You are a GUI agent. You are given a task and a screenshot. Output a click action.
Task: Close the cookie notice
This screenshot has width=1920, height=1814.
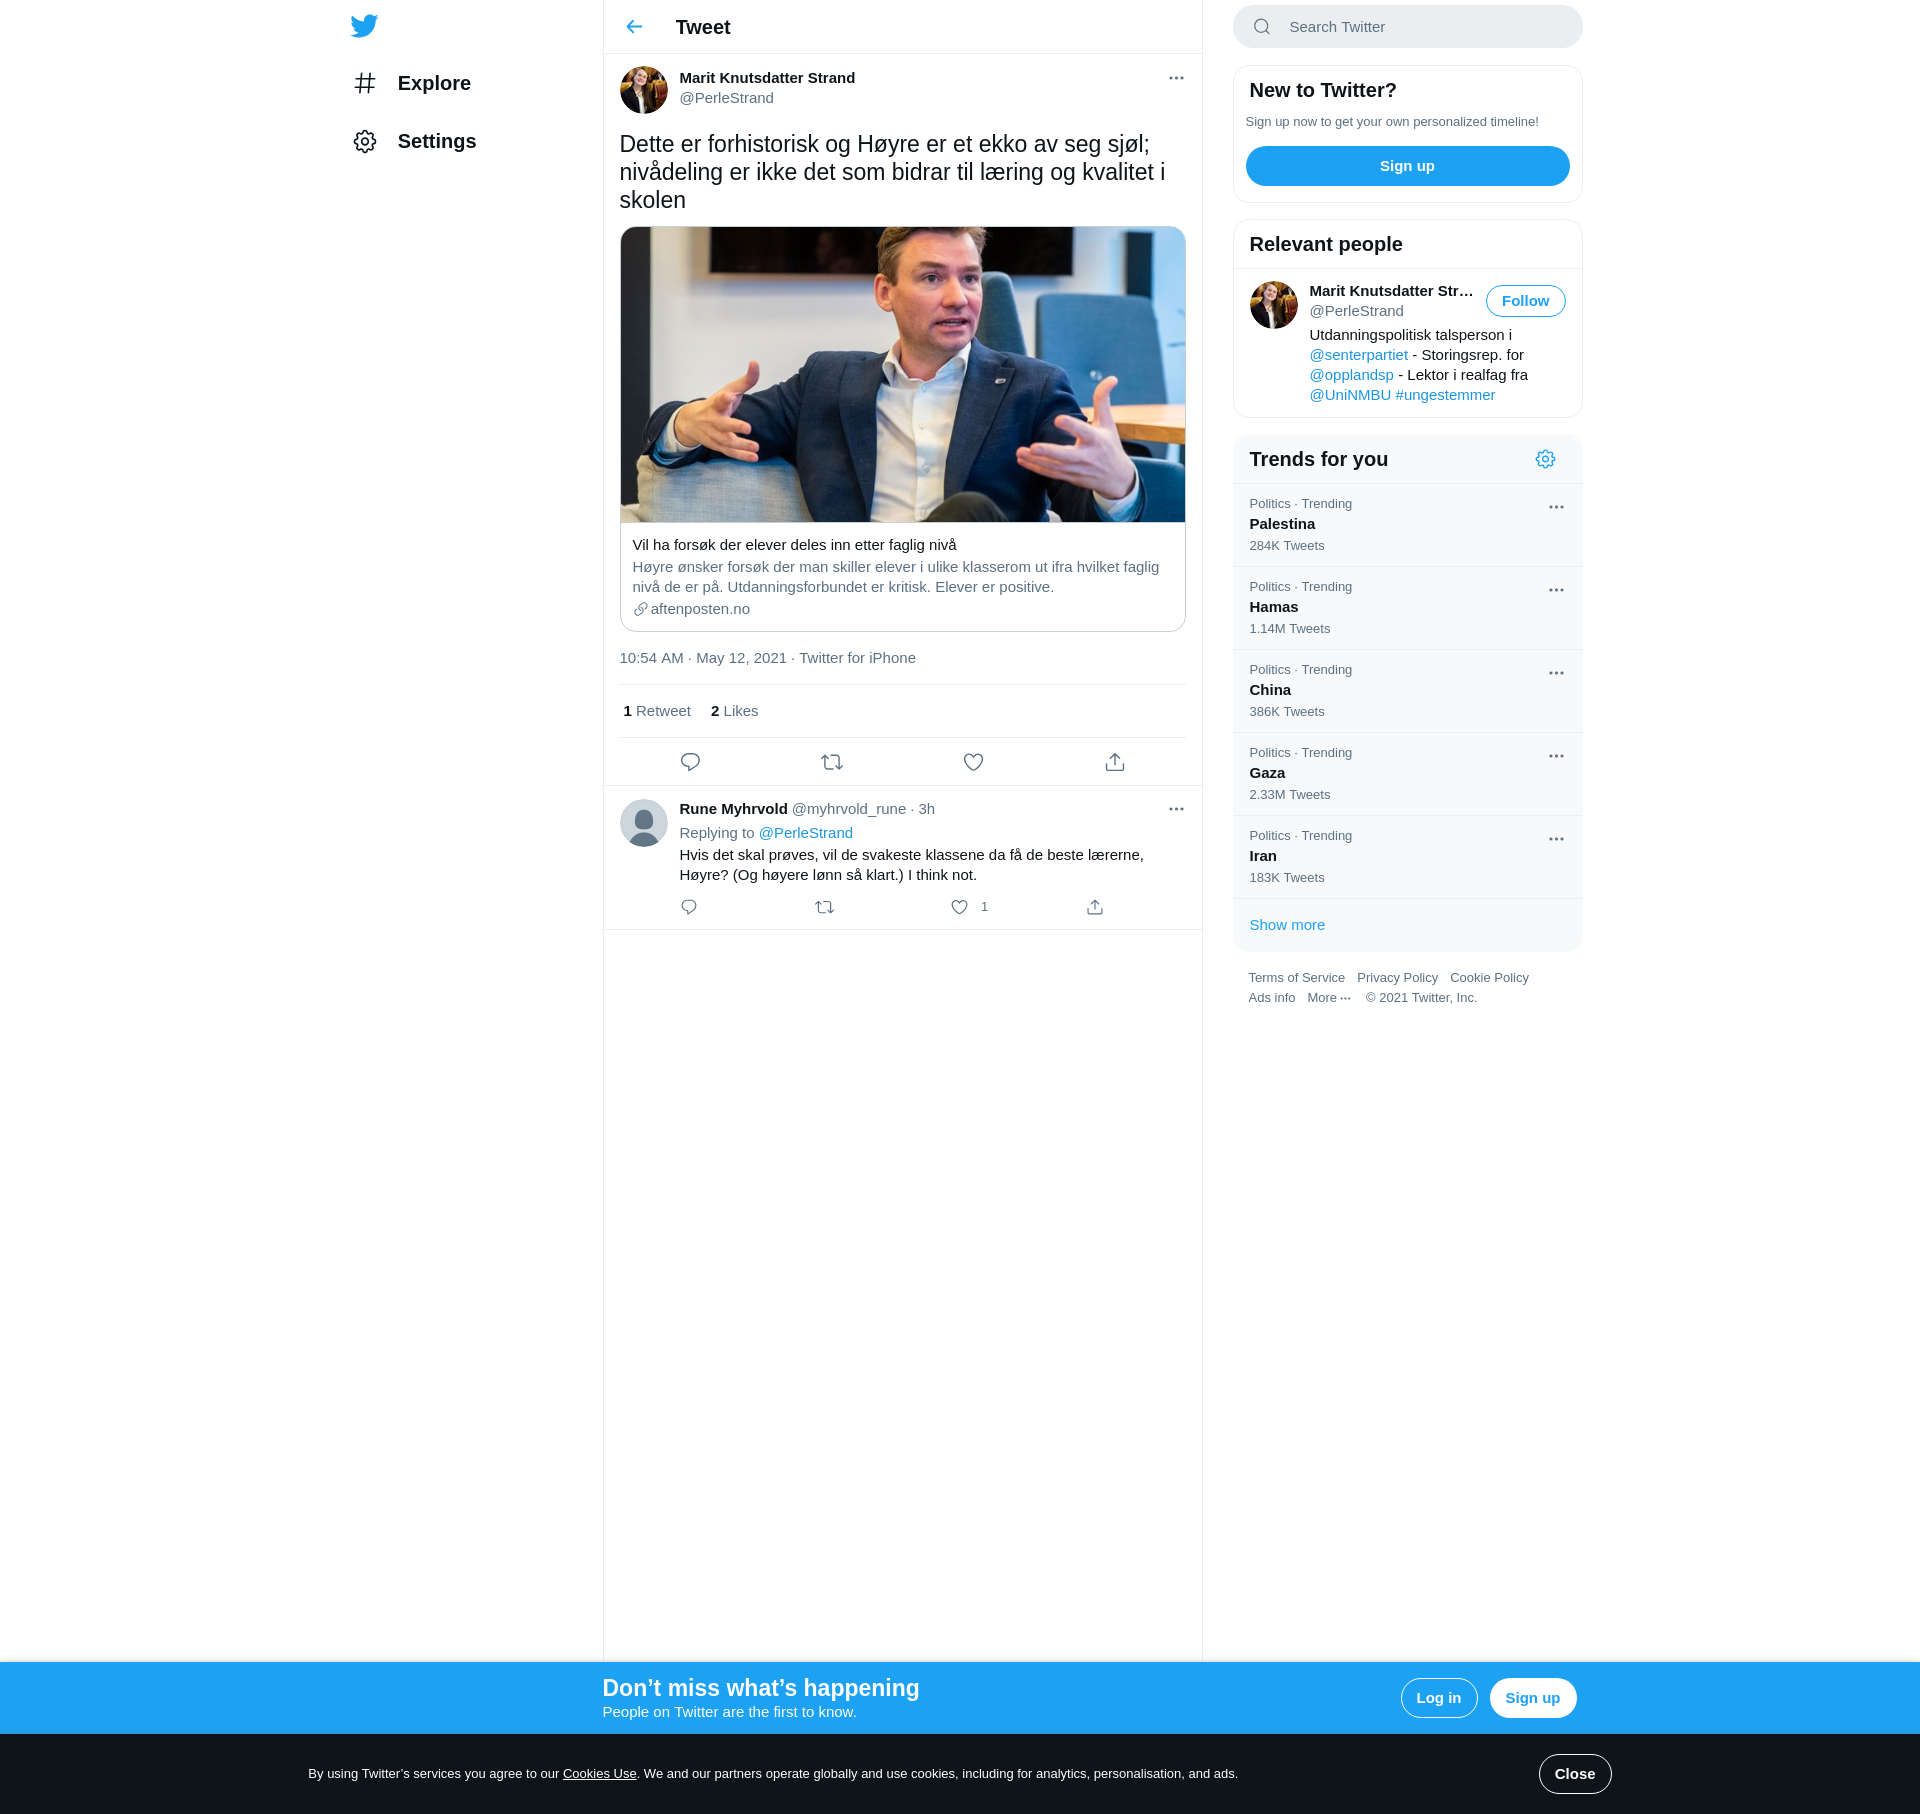[1574, 1774]
